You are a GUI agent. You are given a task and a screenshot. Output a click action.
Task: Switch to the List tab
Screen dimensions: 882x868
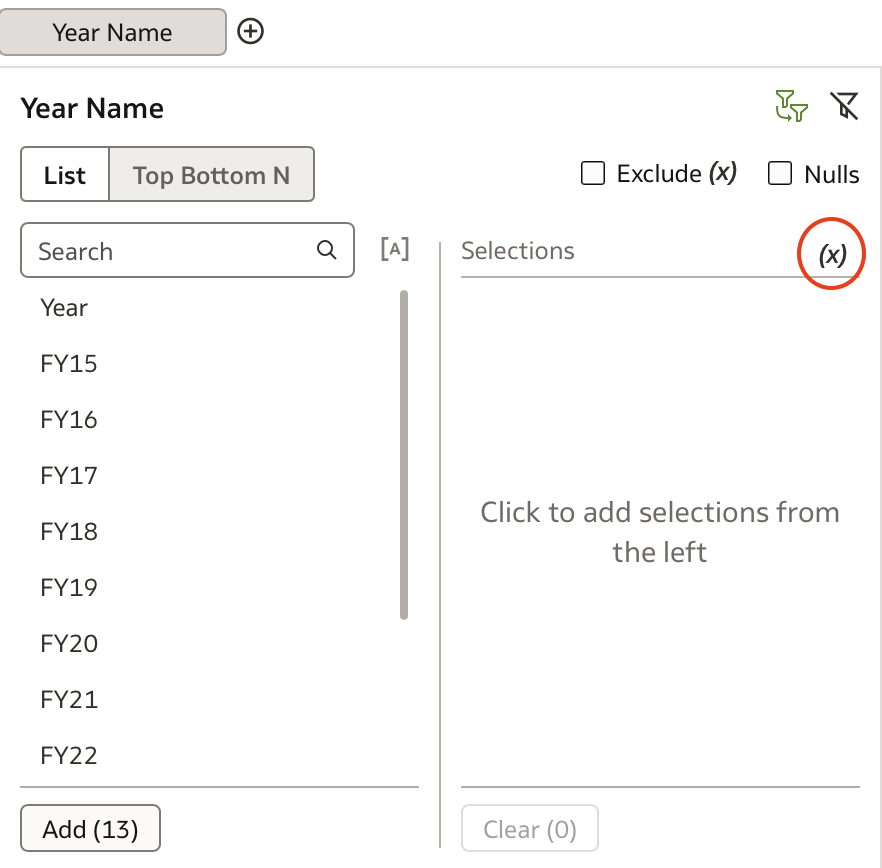[65, 174]
